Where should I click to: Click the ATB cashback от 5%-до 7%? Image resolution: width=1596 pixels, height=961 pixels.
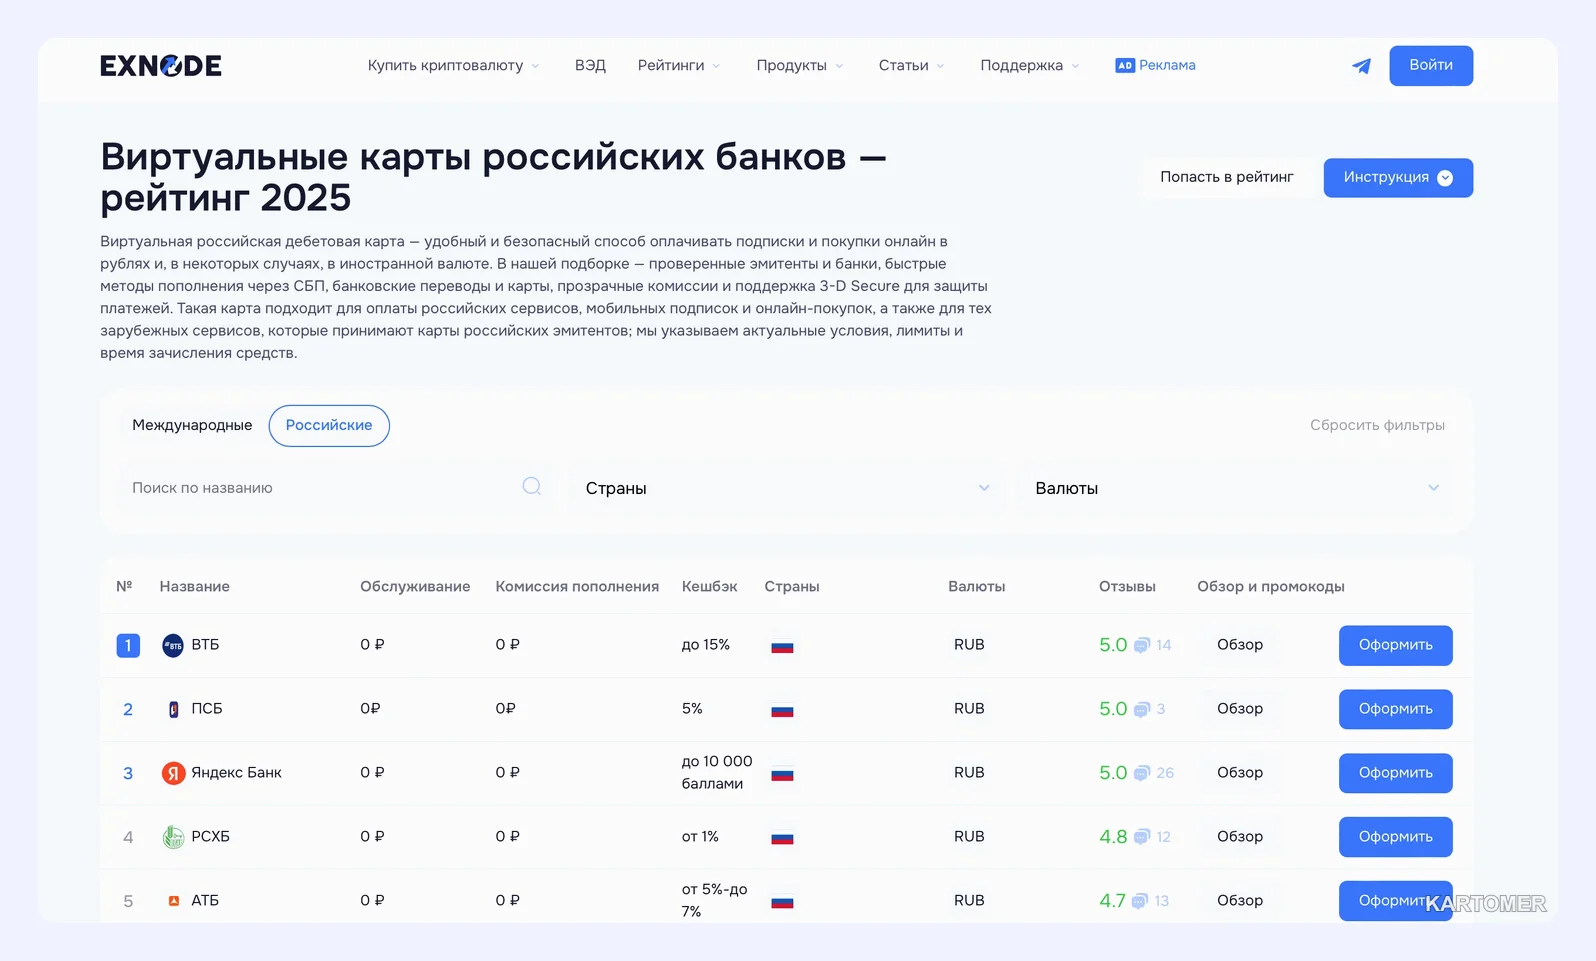pos(714,900)
